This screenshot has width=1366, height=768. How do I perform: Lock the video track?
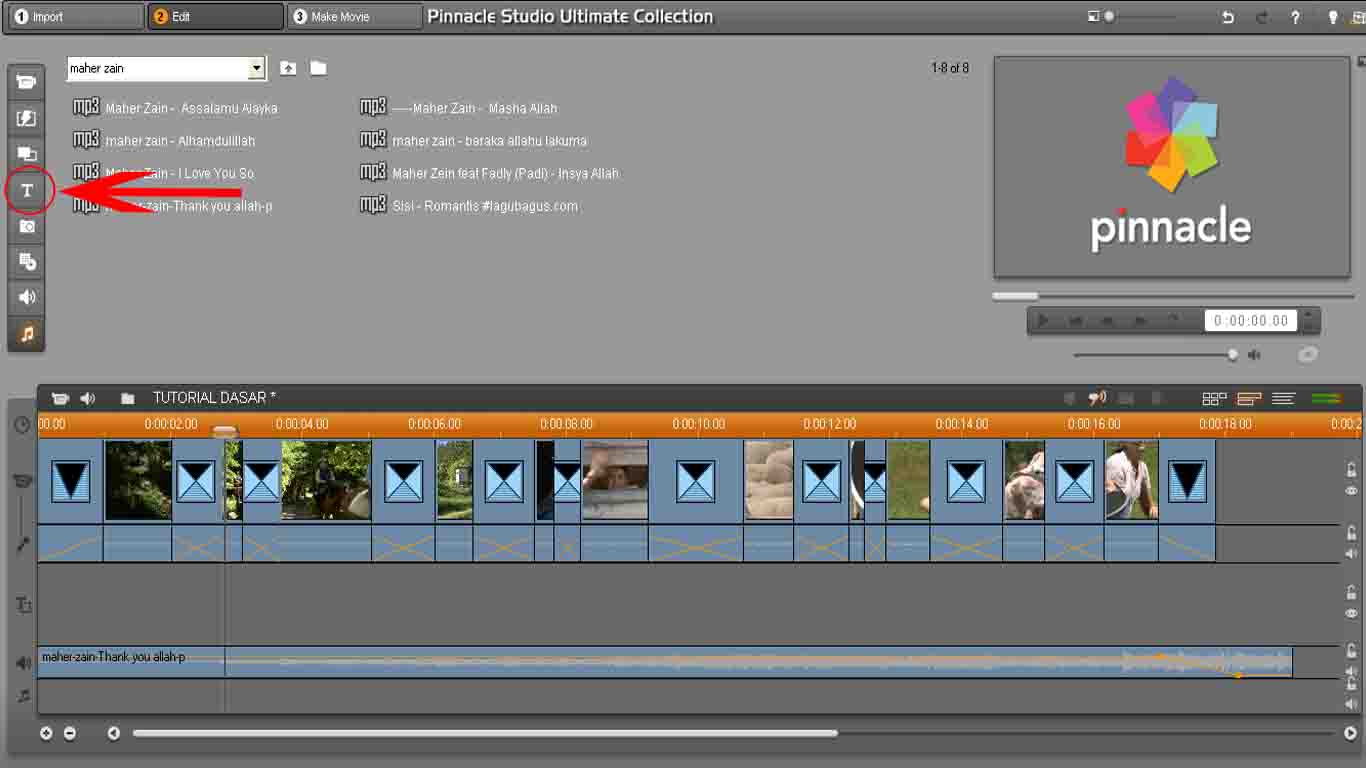(x=1351, y=469)
